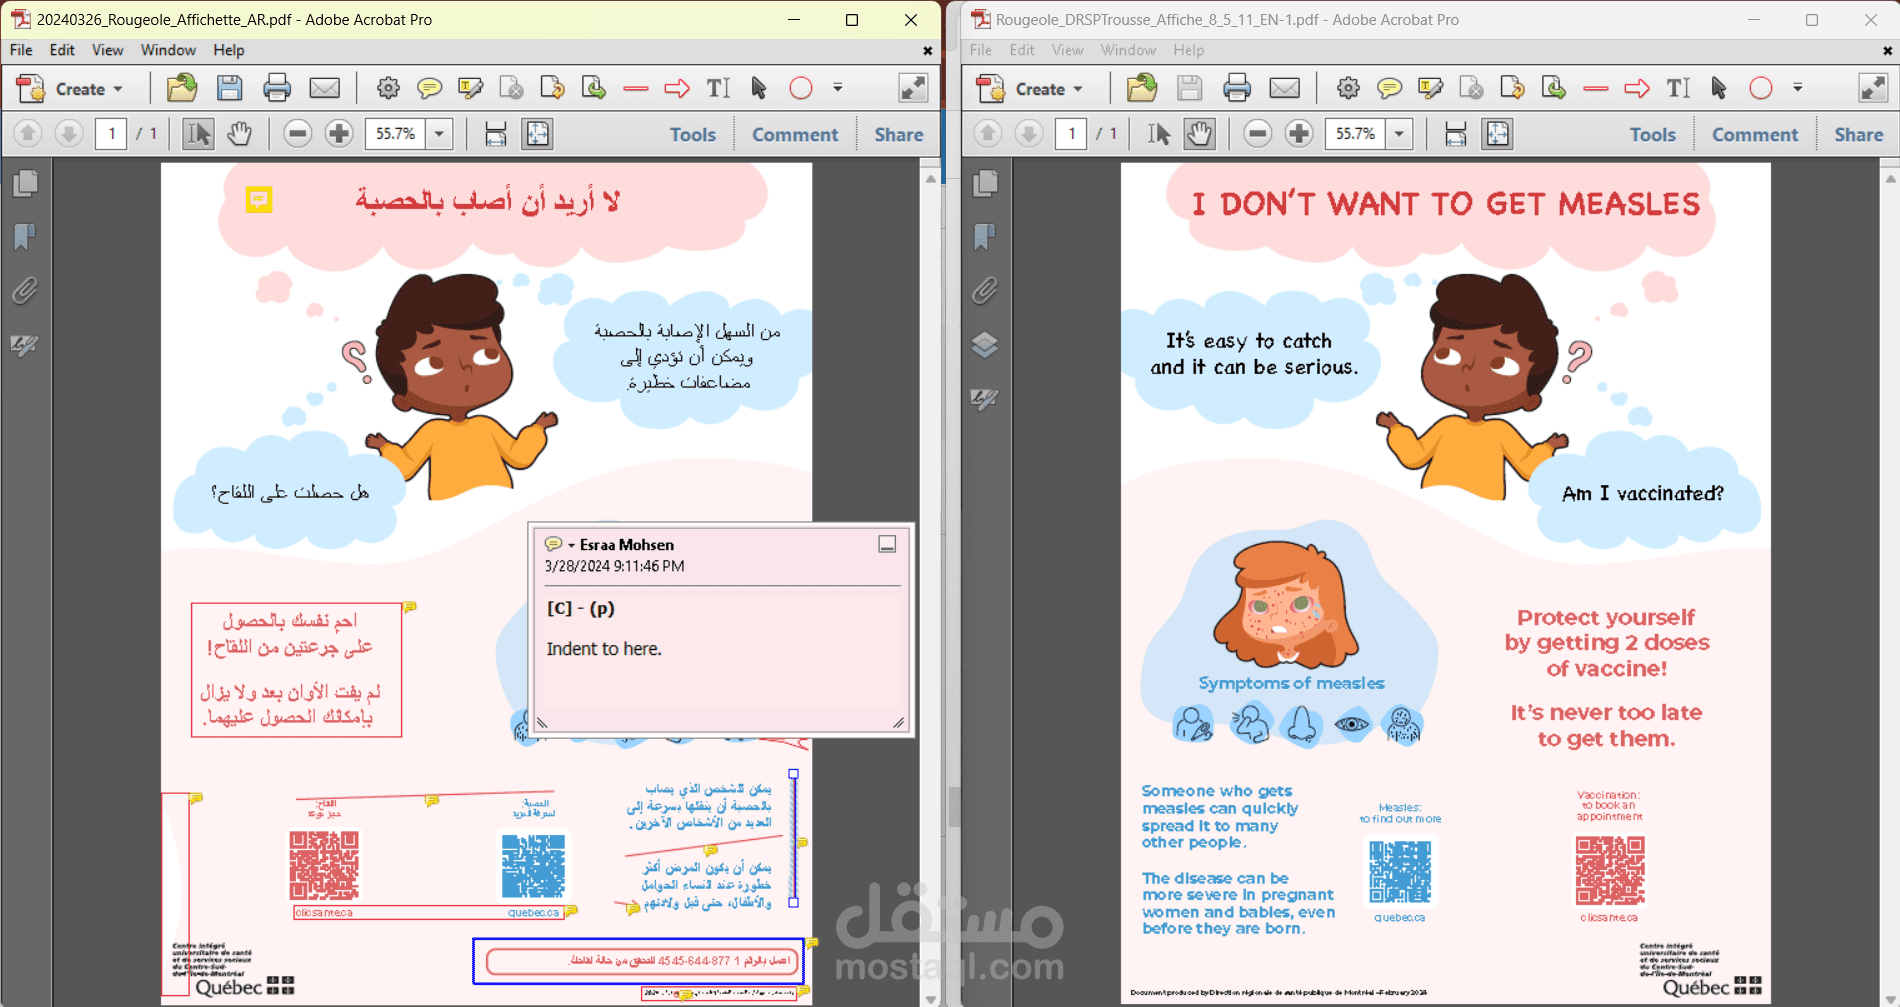Select sticky note tool in left window
Viewport: 1900px width, 1007px height.
(x=429, y=89)
